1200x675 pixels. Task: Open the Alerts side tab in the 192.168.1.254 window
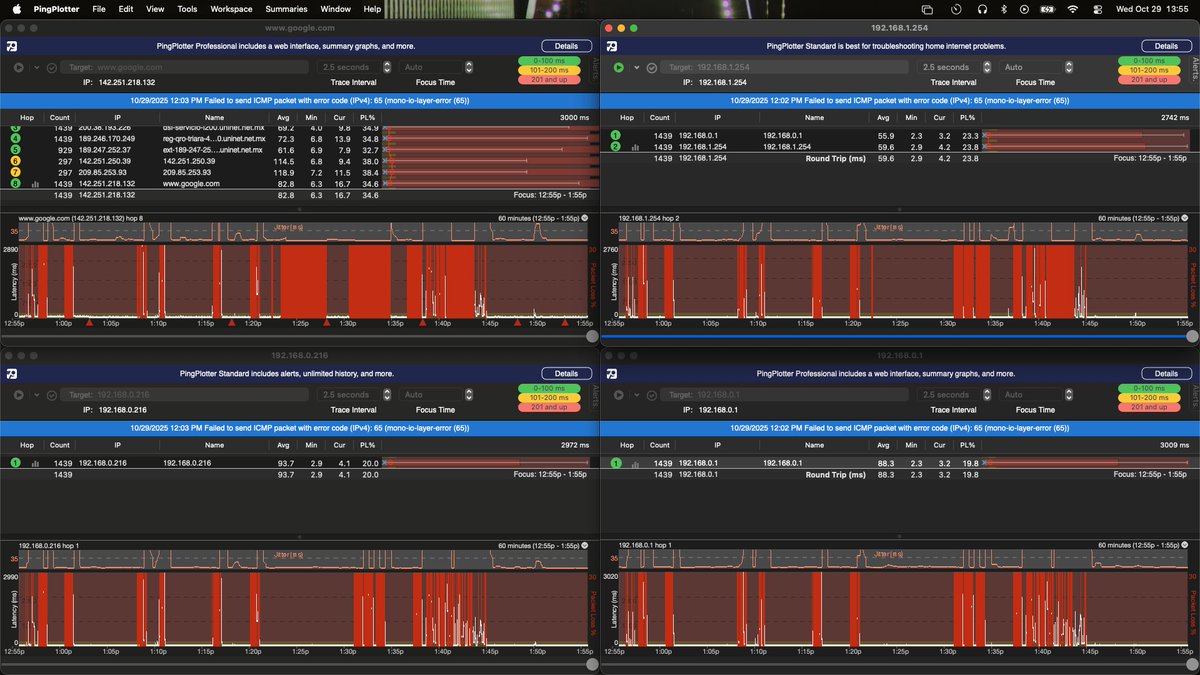1193,67
